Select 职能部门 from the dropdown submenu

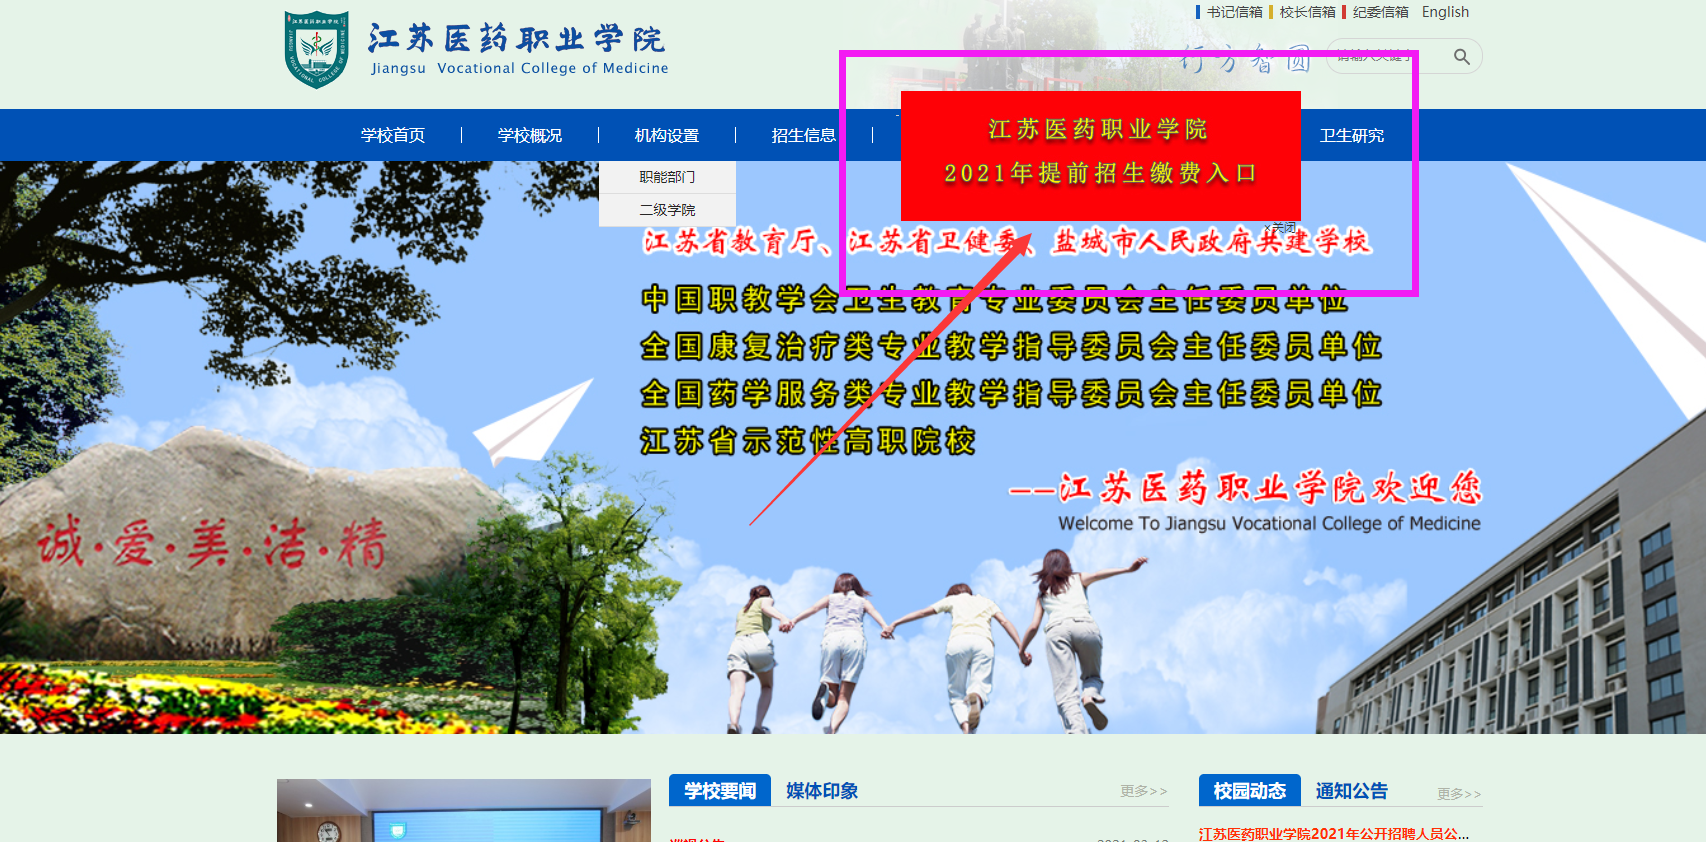(667, 177)
